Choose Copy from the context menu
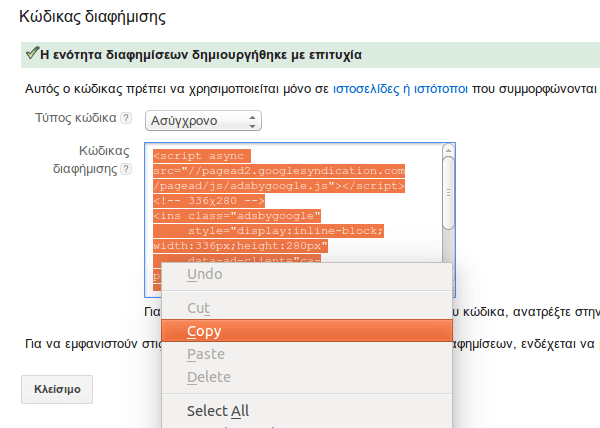This screenshot has width=600, height=428. pyautogui.click(x=307, y=331)
